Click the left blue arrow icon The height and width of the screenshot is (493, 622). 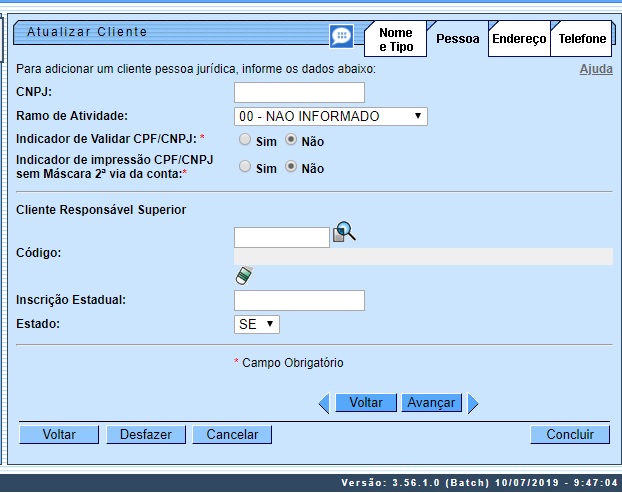[x=323, y=403]
